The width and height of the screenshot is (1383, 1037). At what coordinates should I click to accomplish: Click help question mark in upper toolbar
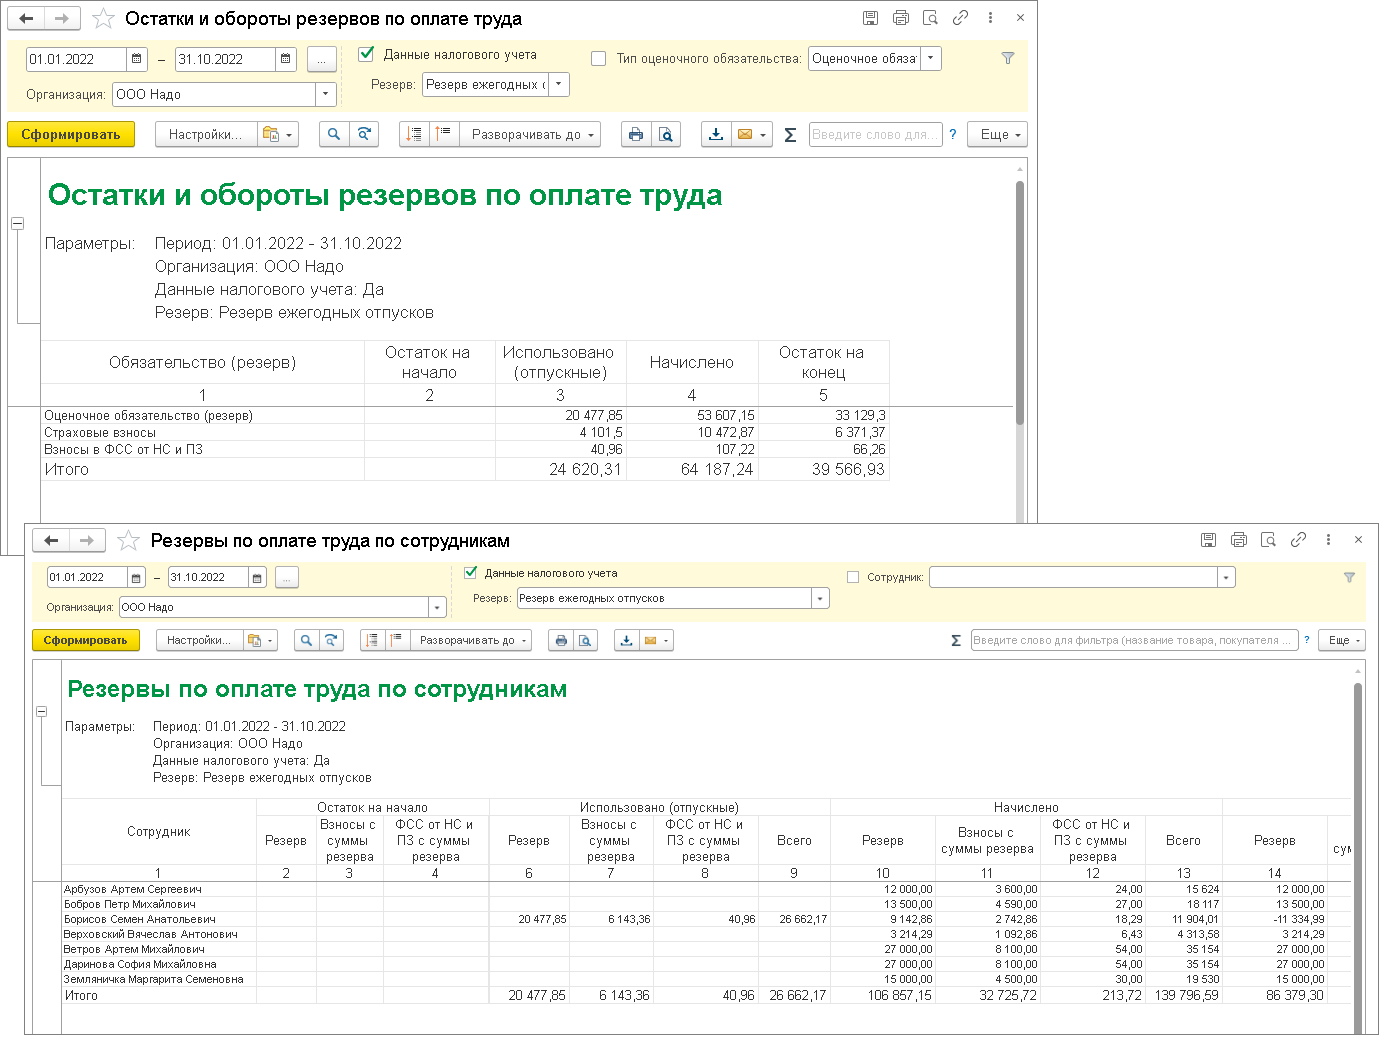click(953, 134)
